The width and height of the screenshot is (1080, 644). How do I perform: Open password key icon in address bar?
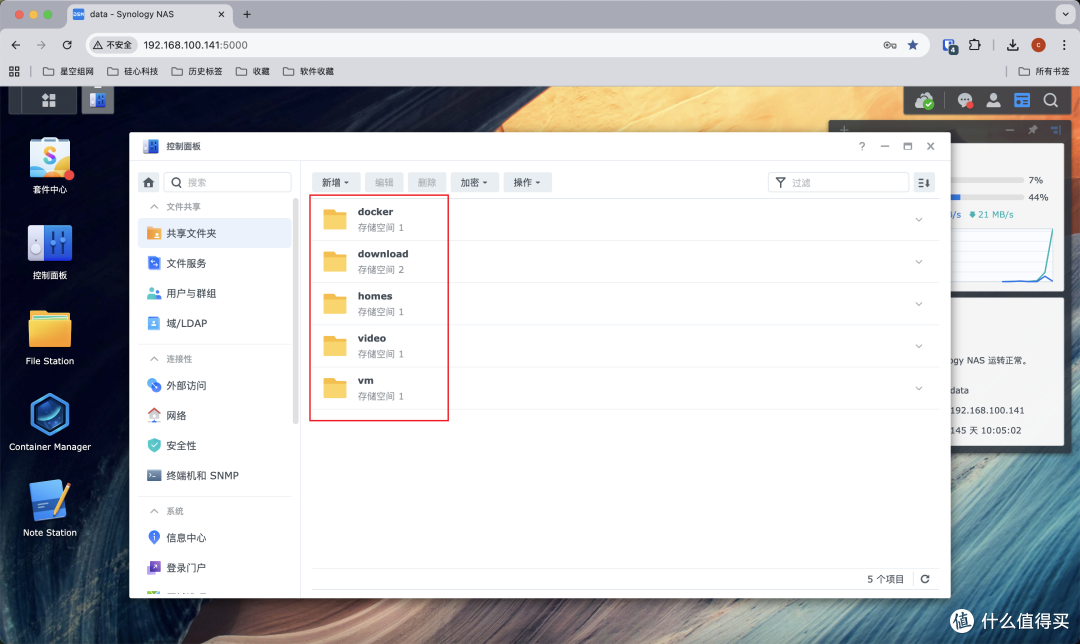click(890, 45)
